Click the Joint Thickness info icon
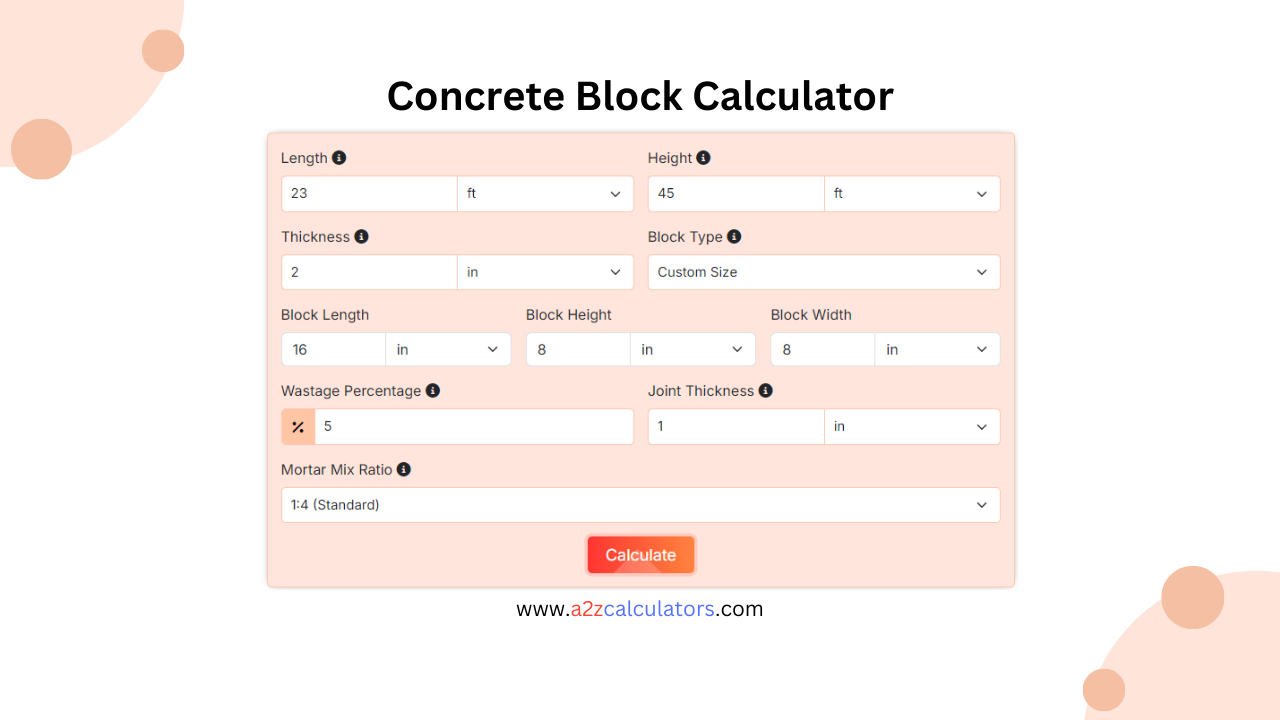This screenshot has width=1280, height=720. click(765, 390)
